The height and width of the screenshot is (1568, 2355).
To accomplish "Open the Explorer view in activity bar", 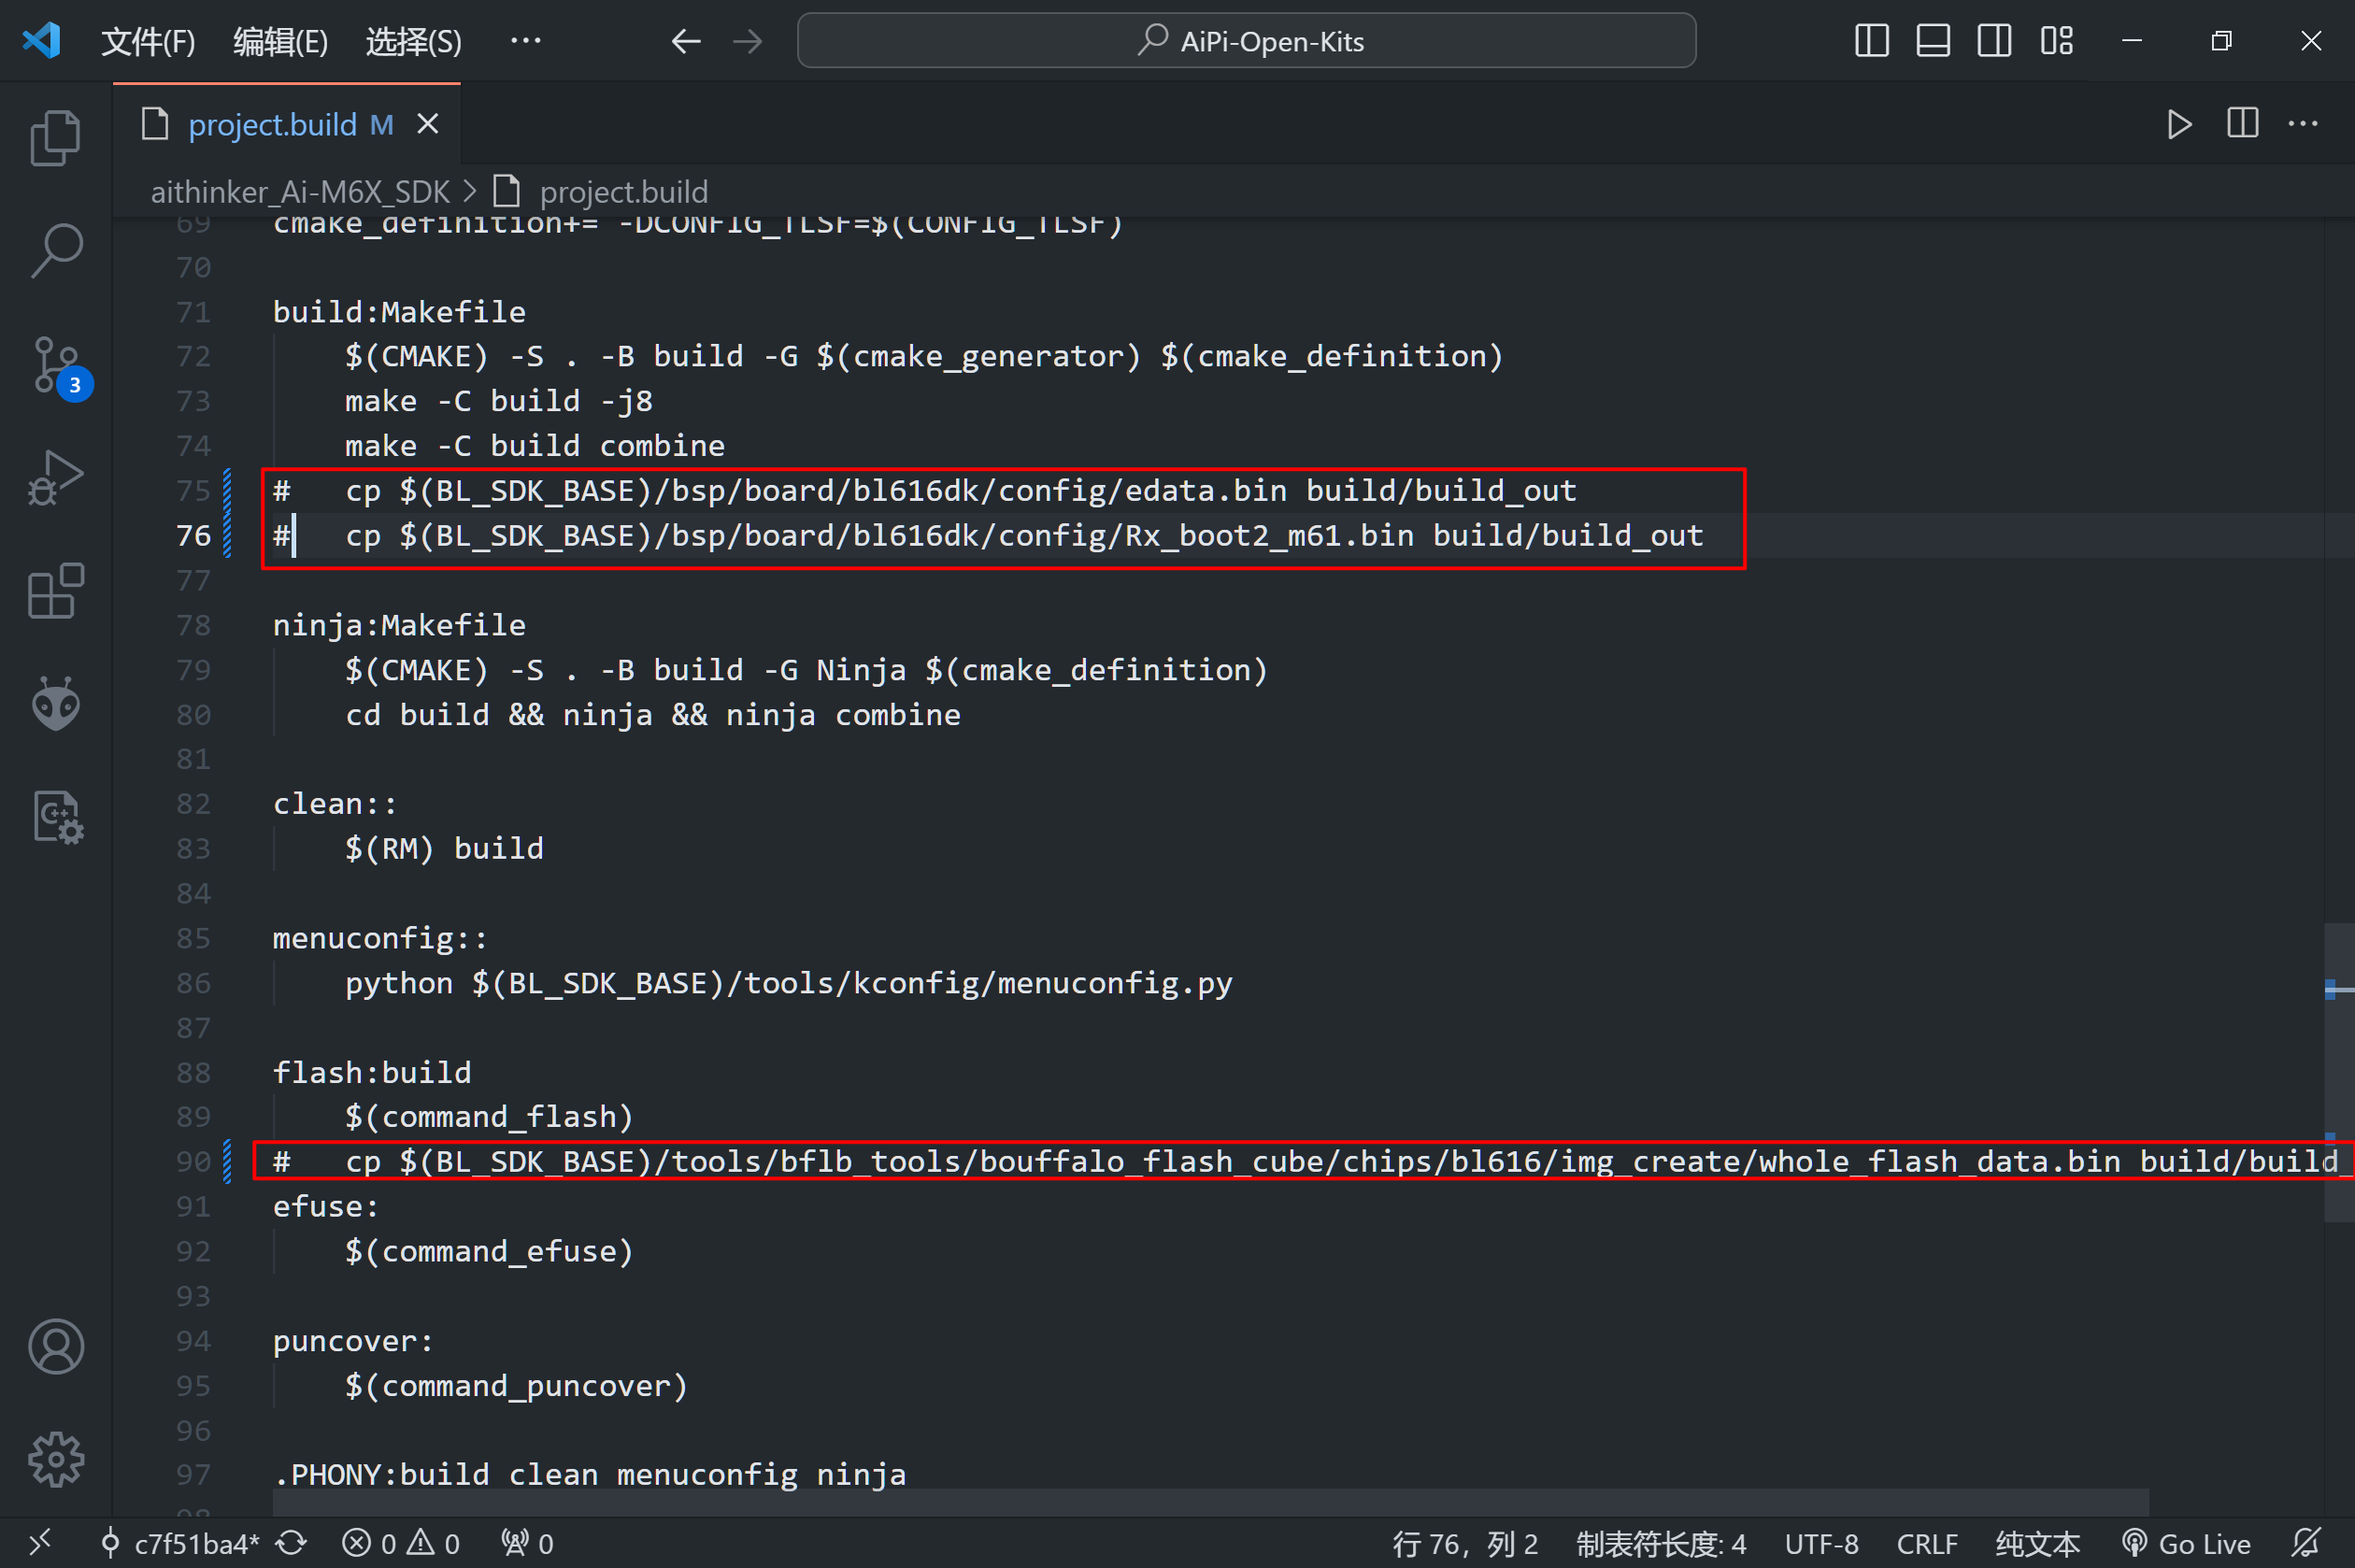I will tap(56, 137).
